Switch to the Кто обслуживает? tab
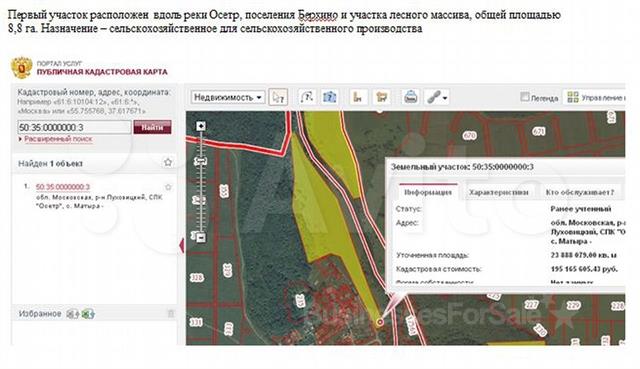The image size is (640, 369). click(x=580, y=192)
